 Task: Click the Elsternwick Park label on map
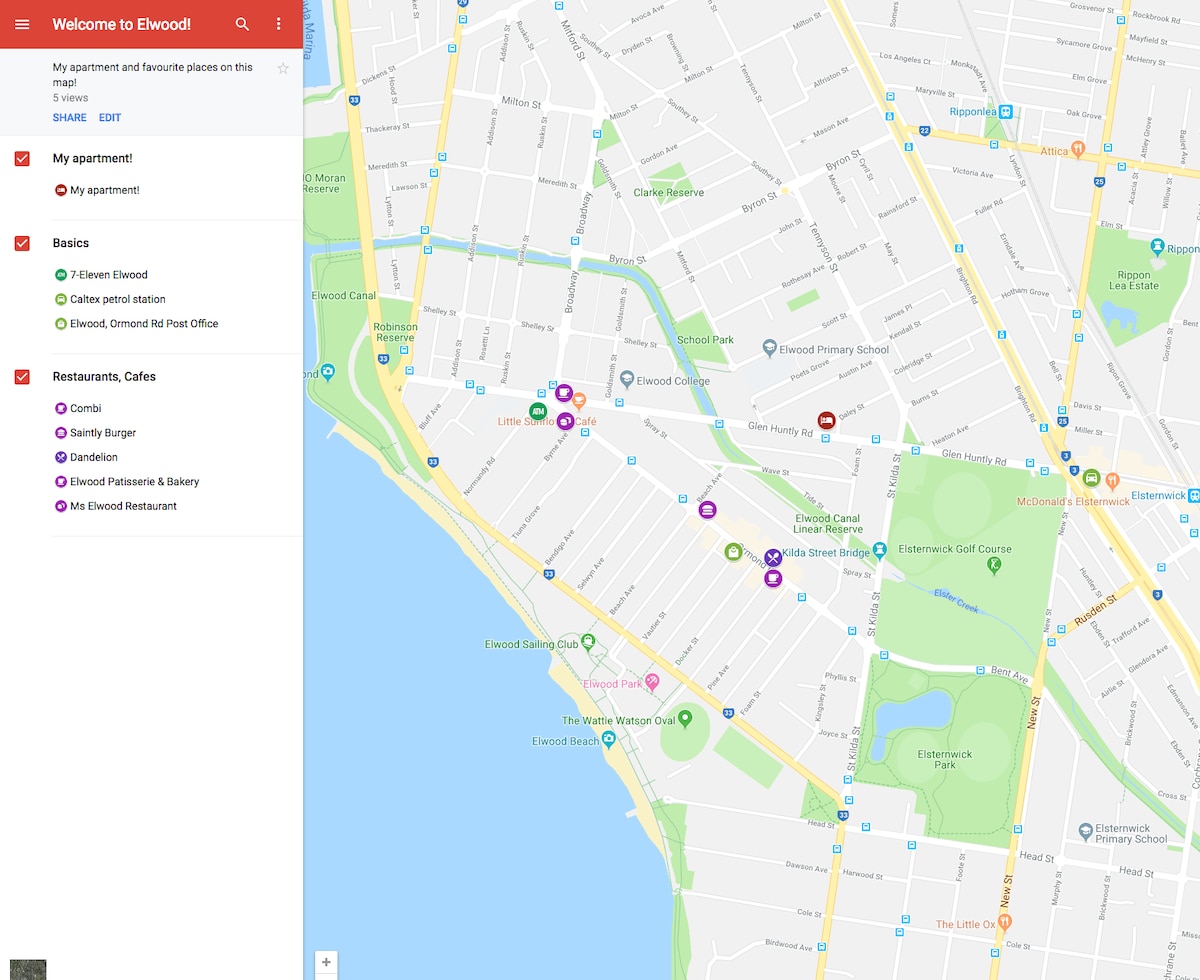point(945,760)
